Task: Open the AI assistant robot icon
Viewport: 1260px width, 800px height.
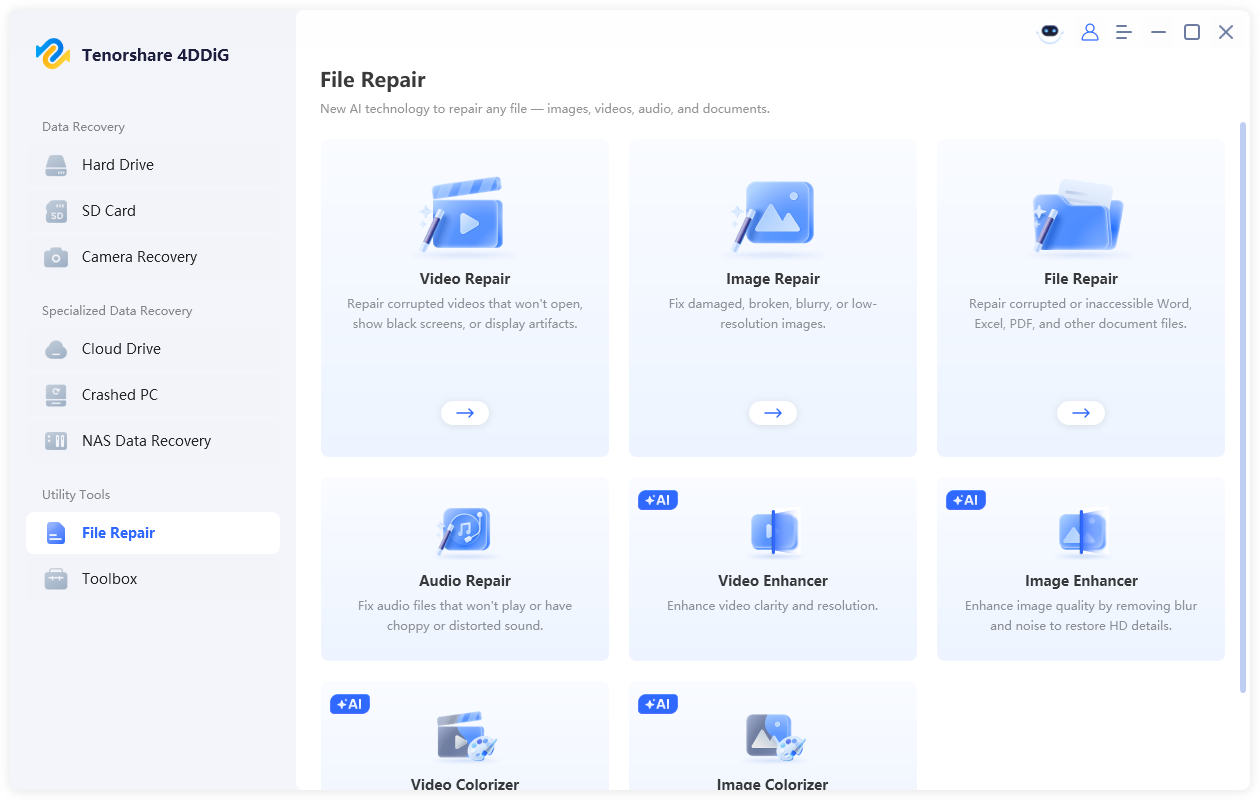Action: (x=1049, y=32)
